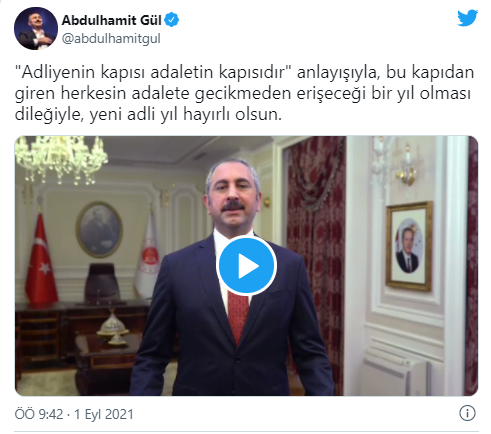Viewport: 491px width, 434px height.
Task: Click the oval portrait on the back wall
Action: point(99,229)
